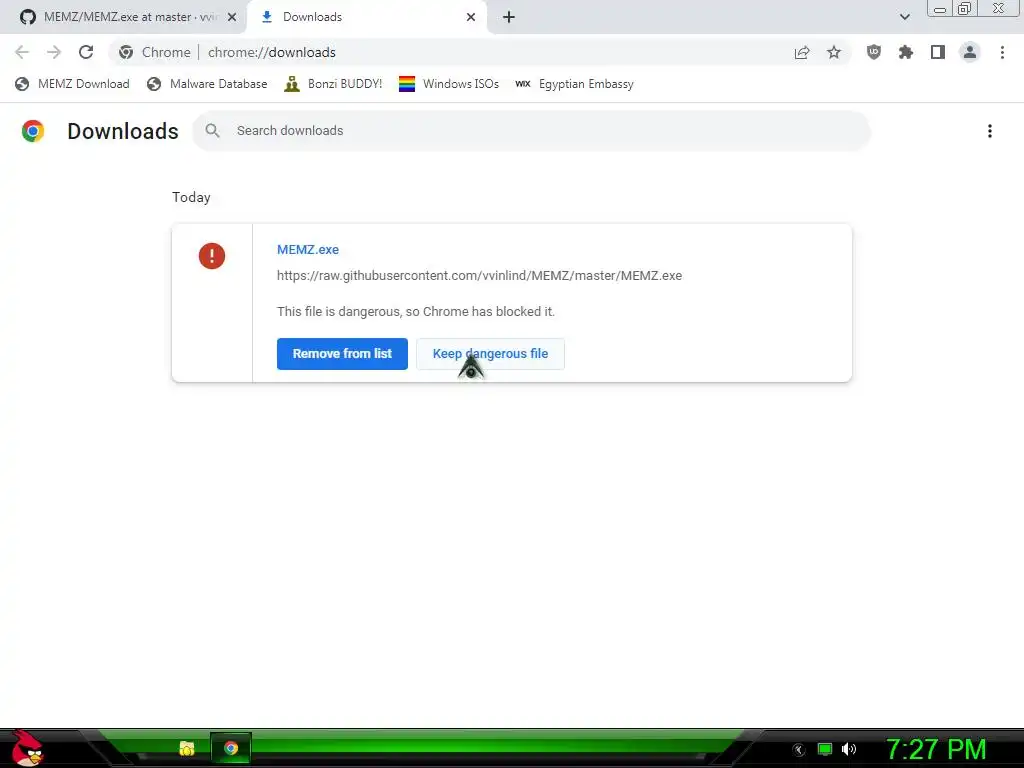1024x768 pixels.
Task: Open a new tab with plus button
Action: 509,17
